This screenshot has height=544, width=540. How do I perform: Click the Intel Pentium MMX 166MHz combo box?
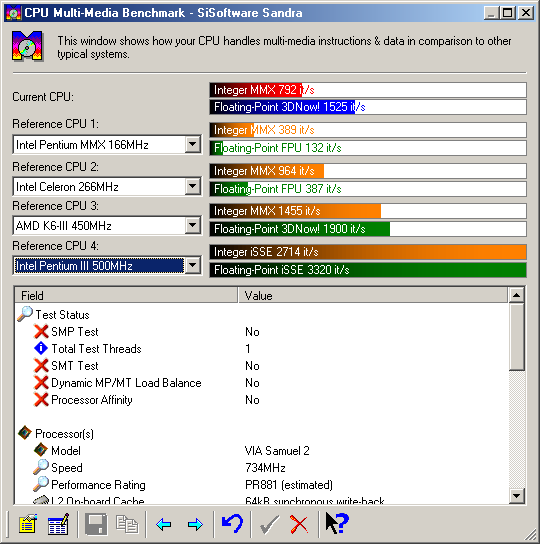click(107, 144)
